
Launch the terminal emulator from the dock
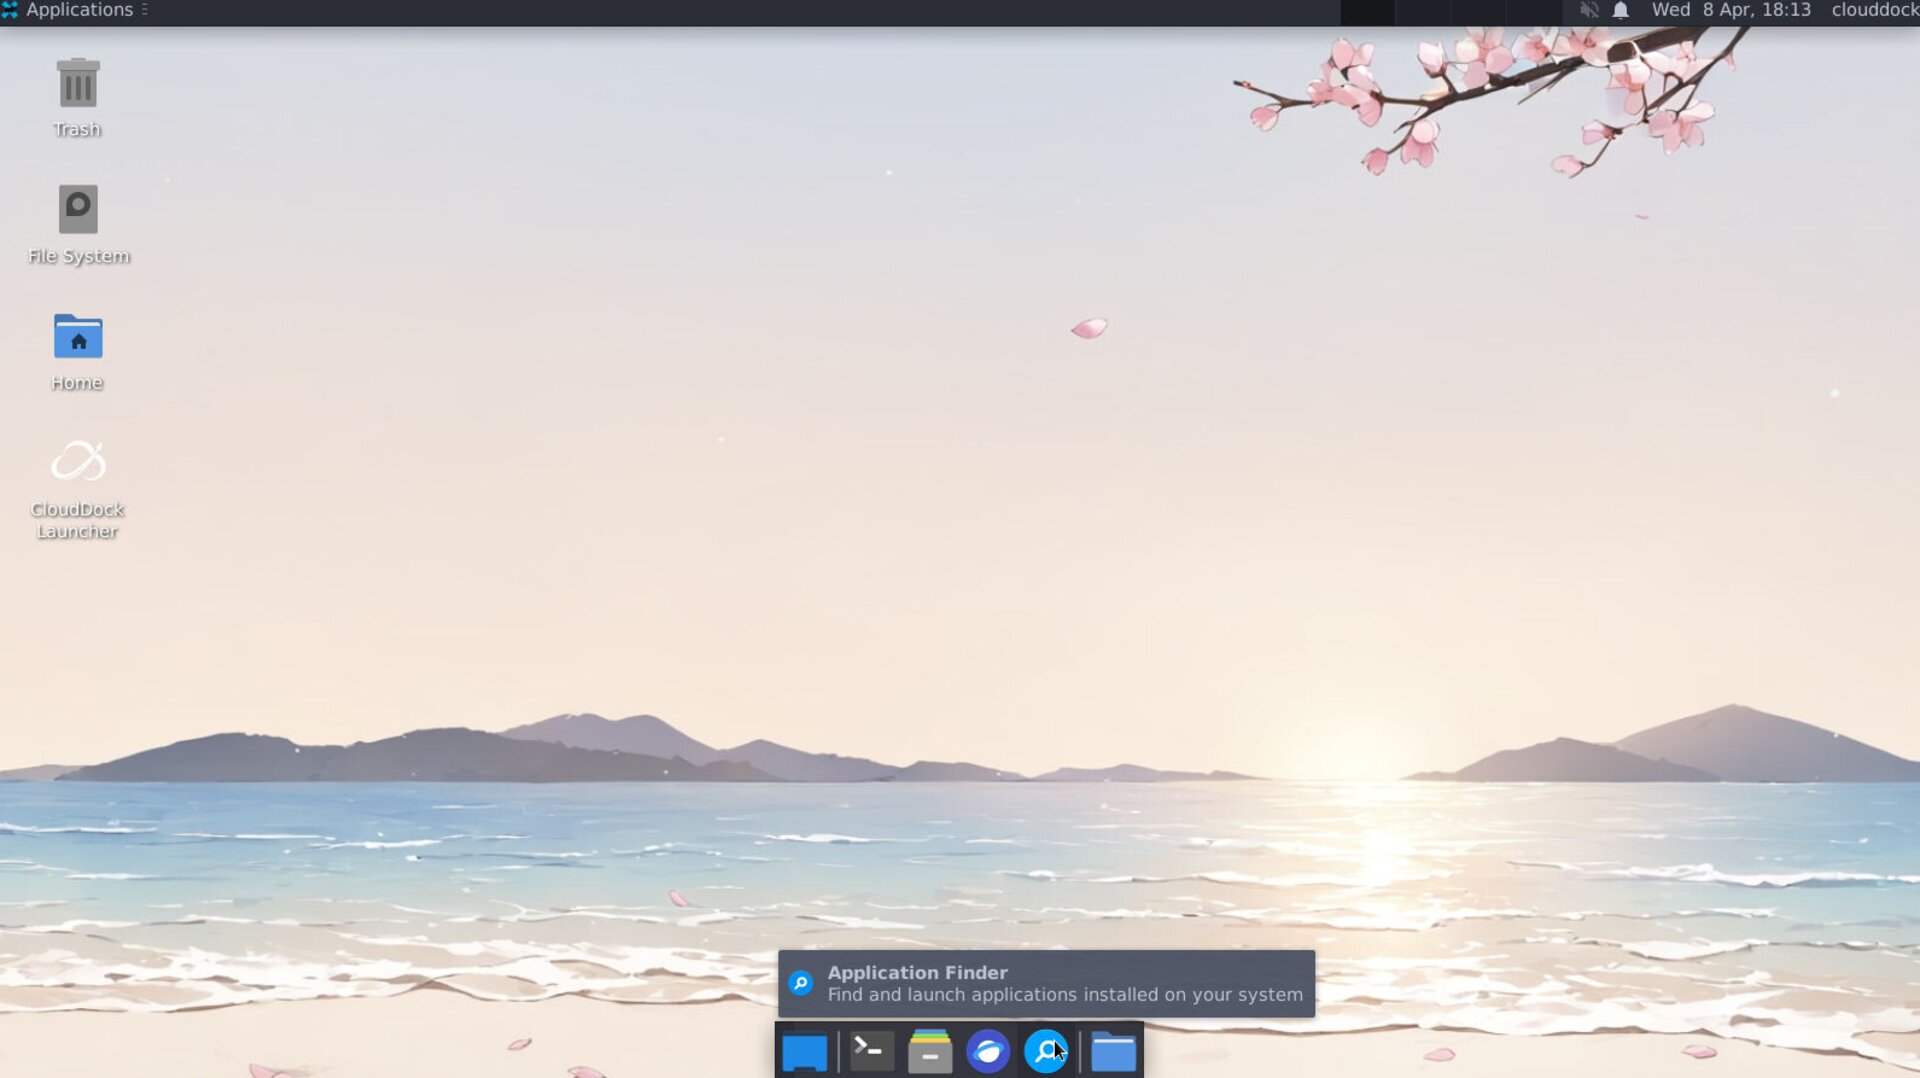(x=871, y=1051)
